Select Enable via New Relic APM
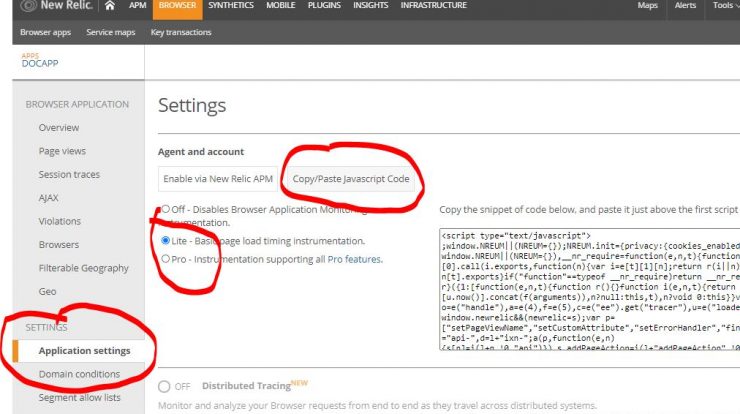The width and height of the screenshot is (740, 414). pos(218,179)
